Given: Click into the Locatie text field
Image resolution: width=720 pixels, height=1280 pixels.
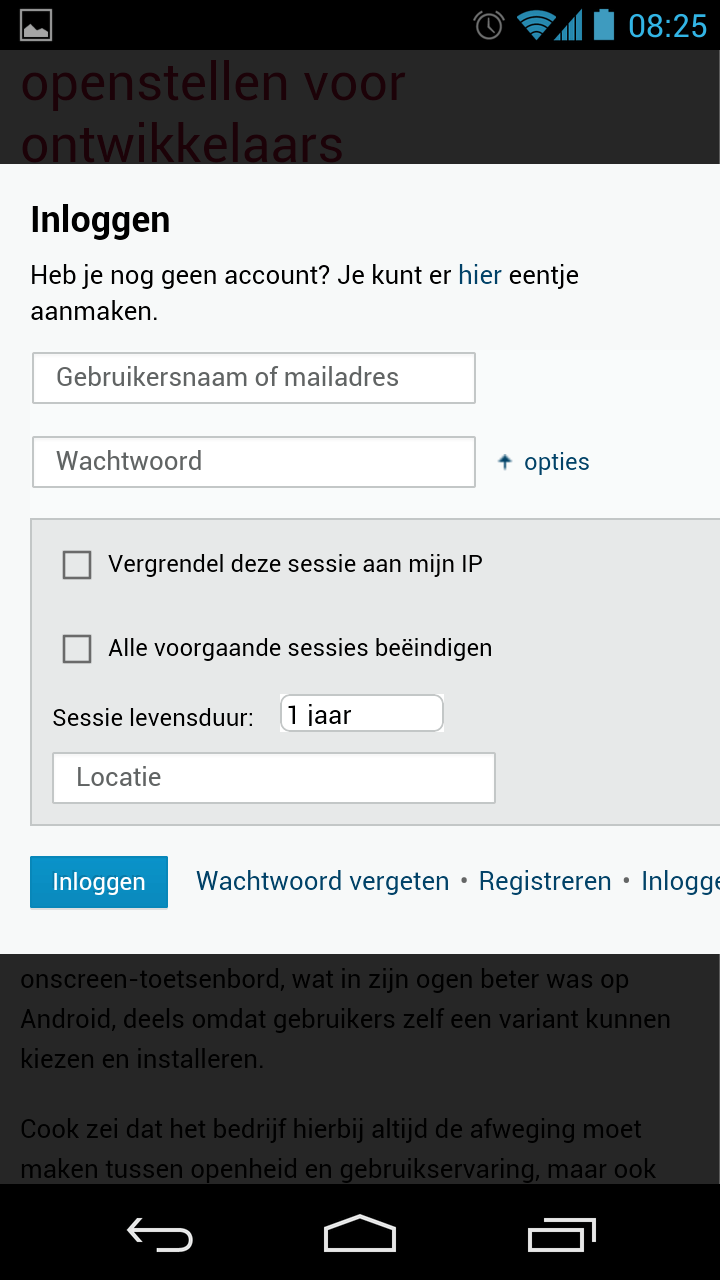Looking at the screenshot, I should click(x=274, y=778).
